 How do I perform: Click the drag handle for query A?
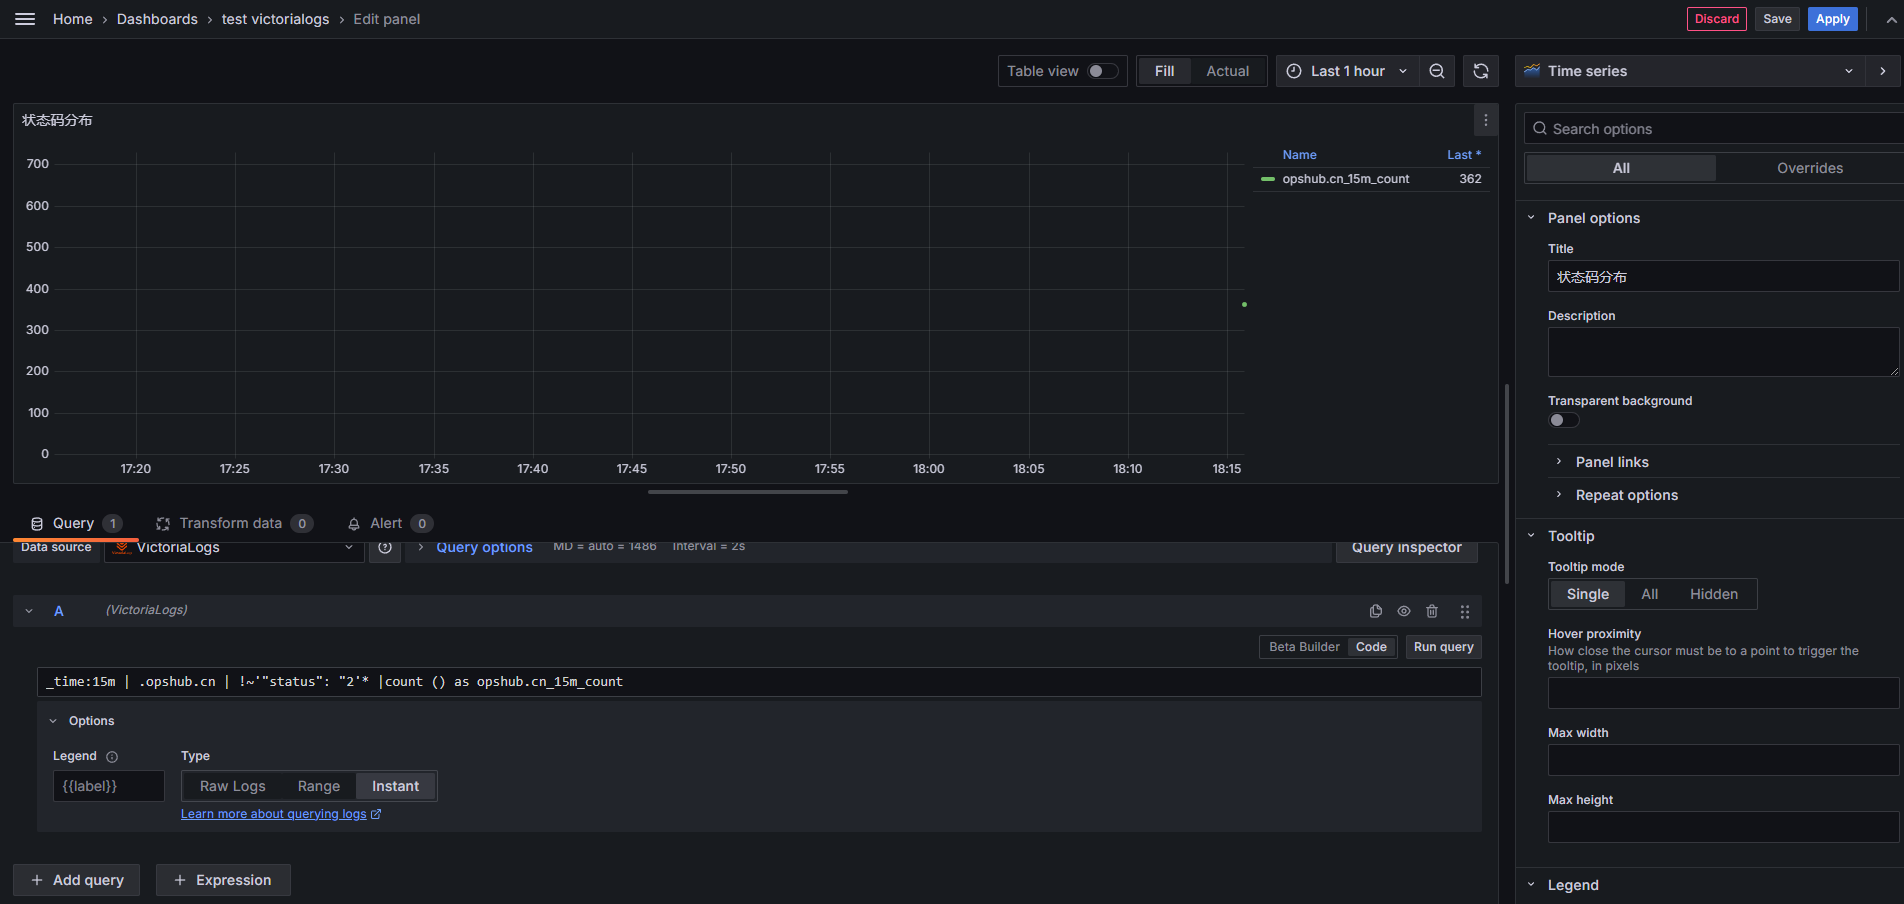tap(1465, 611)
